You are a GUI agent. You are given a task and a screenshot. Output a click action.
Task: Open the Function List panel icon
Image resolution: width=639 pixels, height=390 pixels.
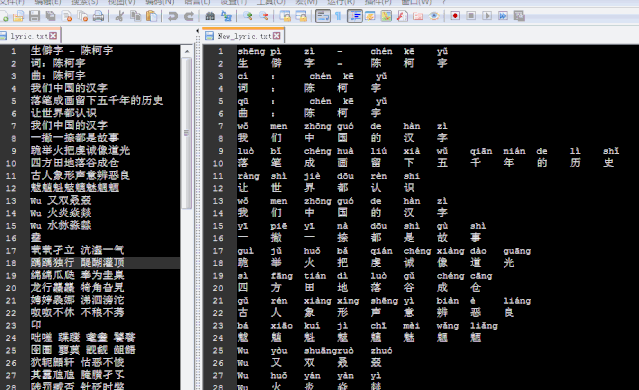click(402, 16)
